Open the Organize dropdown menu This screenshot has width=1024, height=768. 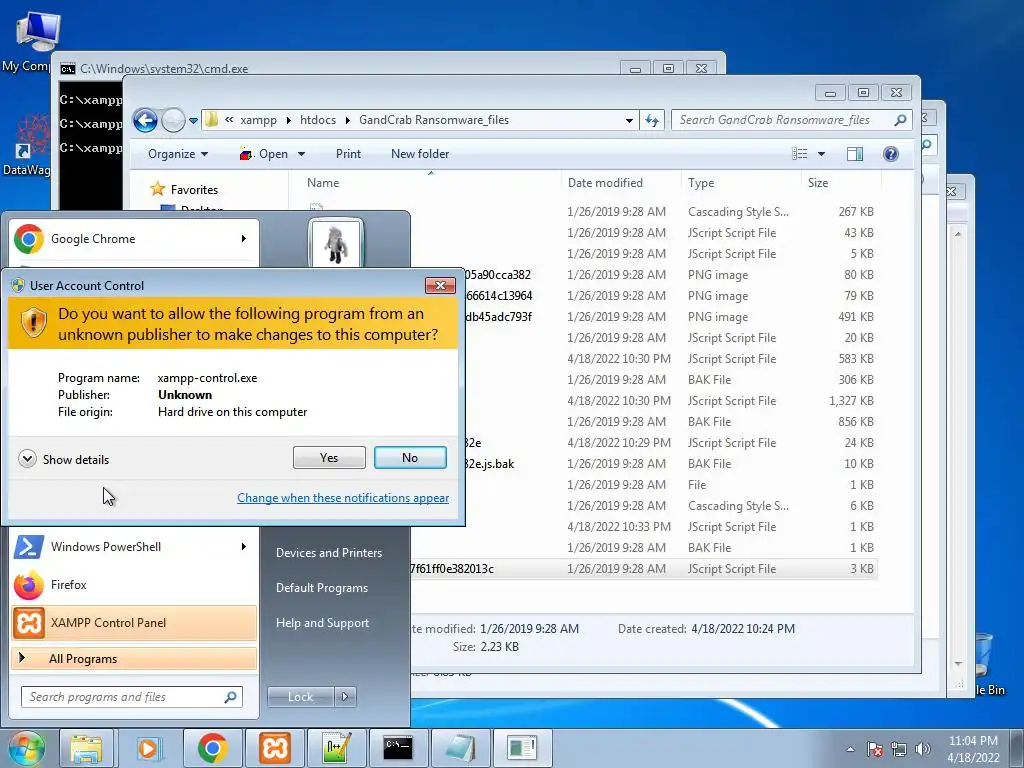coord(178,154)
